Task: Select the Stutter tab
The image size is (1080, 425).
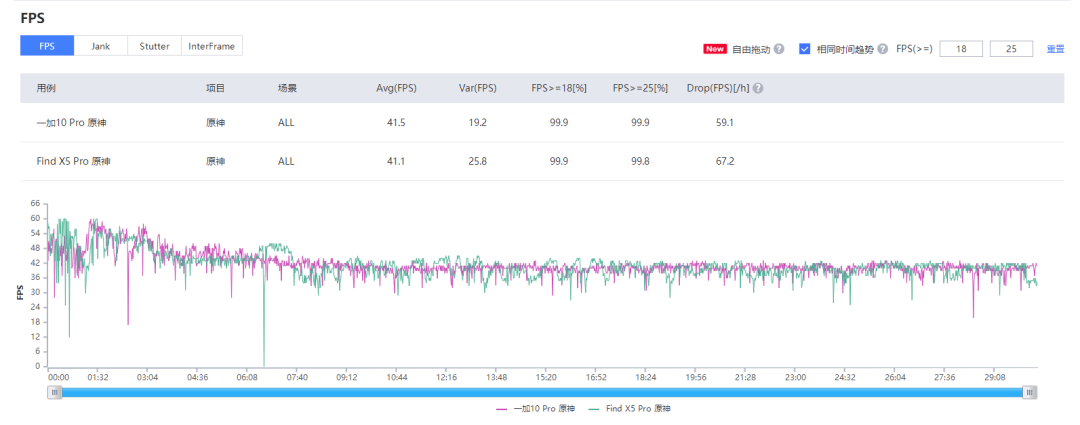Action: pyautogui.click(x=154, y=46)
